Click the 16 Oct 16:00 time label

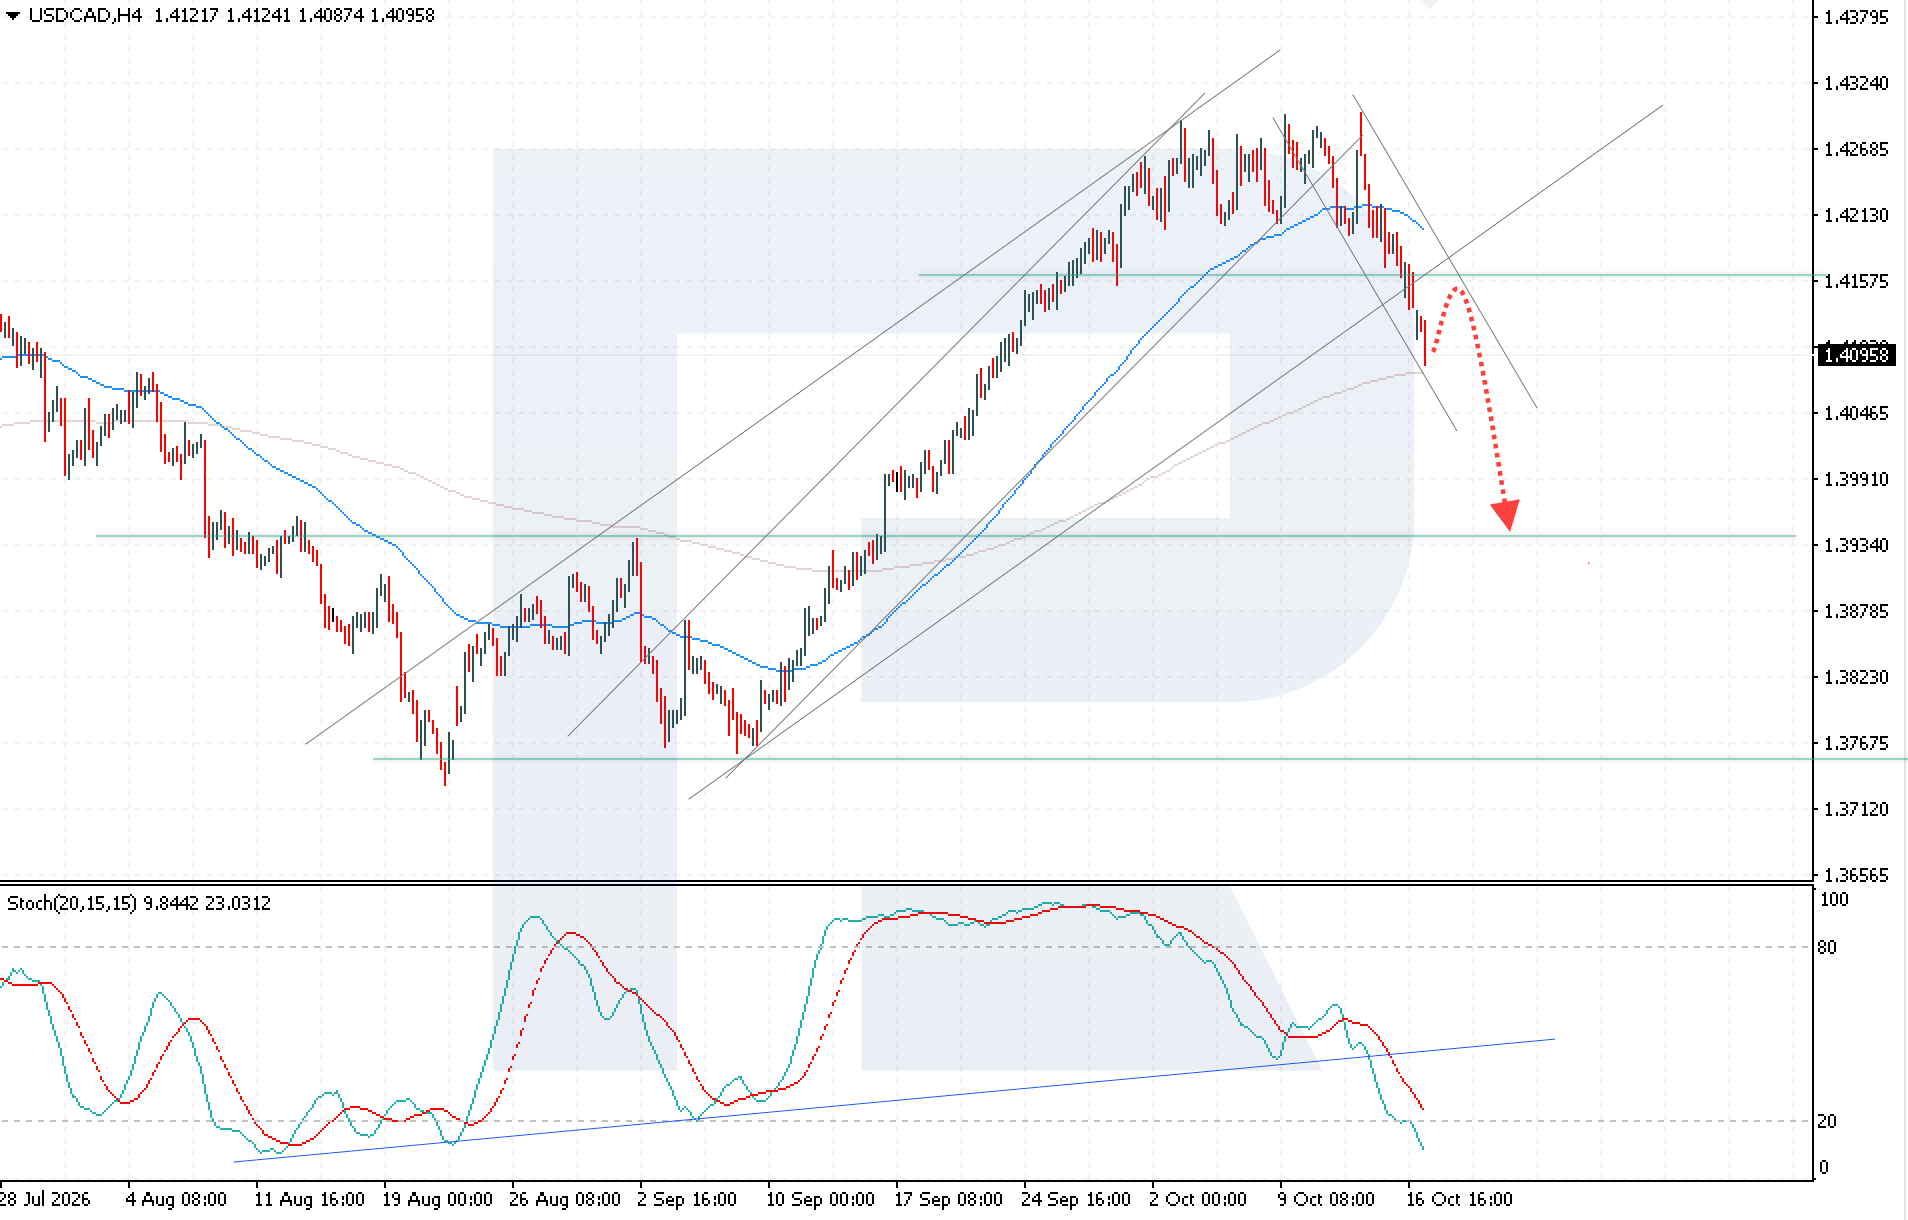[x=1459, y=1199]
